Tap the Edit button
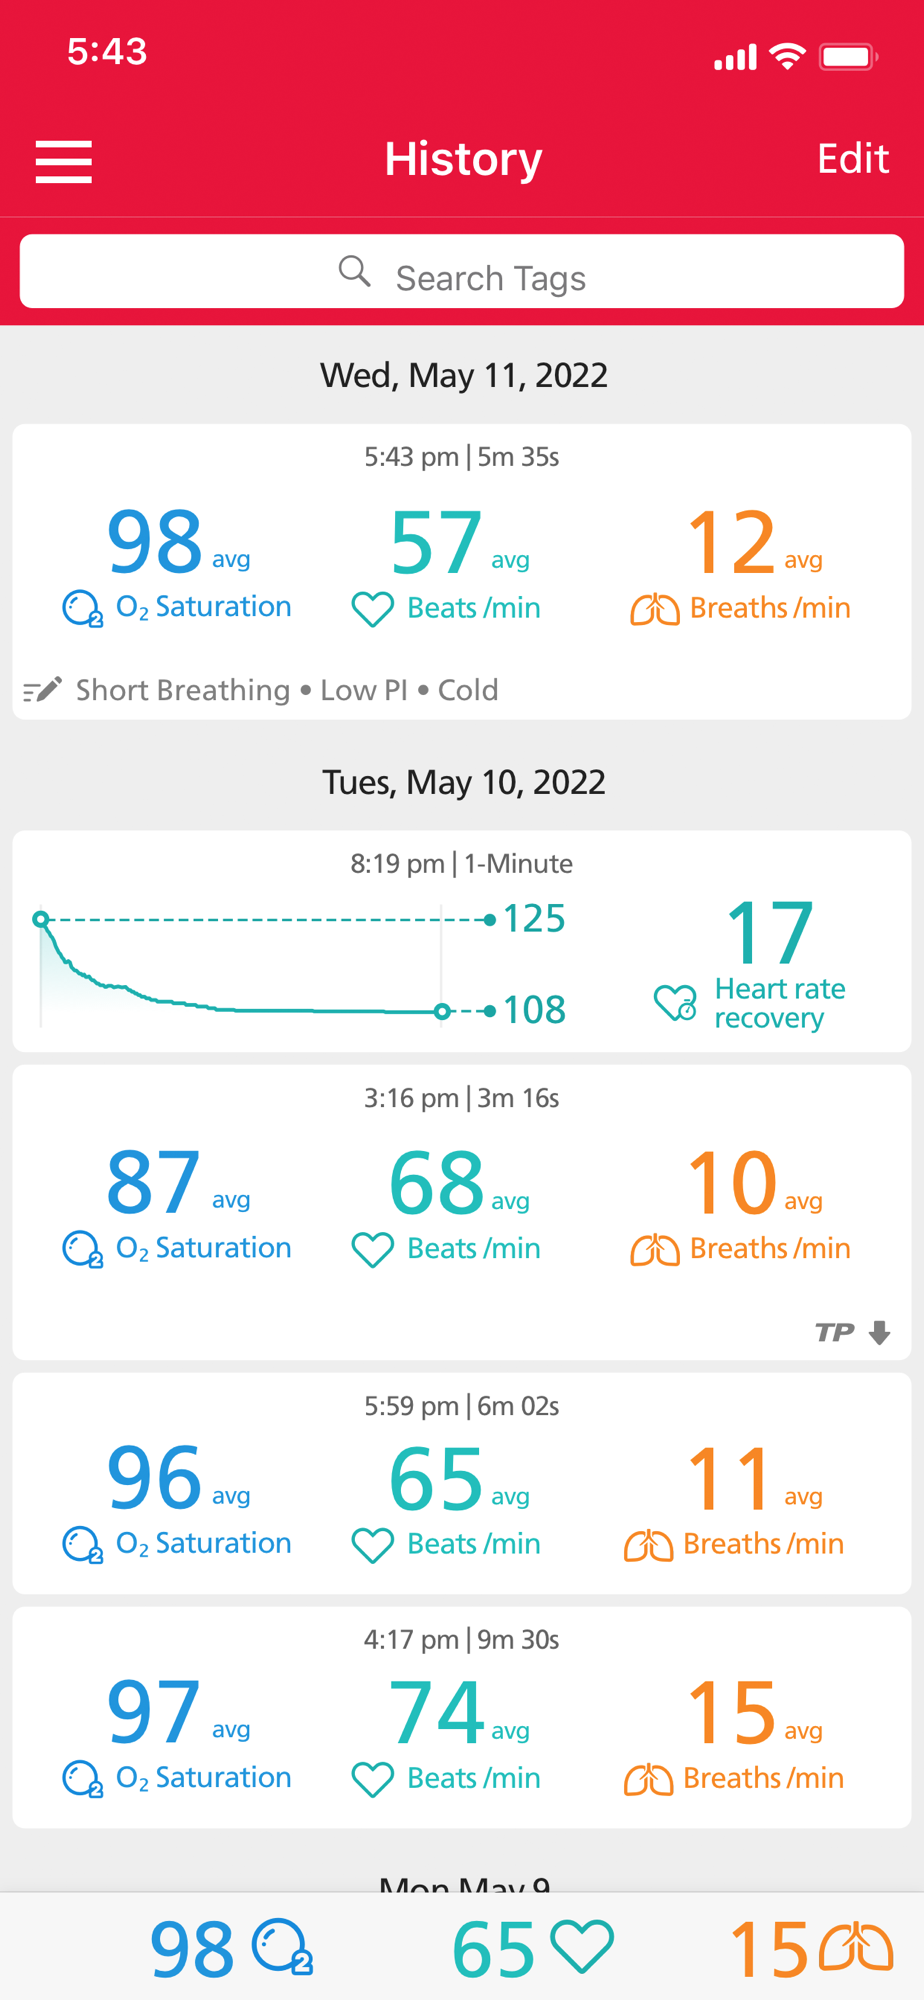This screenshot has width=924, height=2000. pyautogui.click(x=852, y=159)
